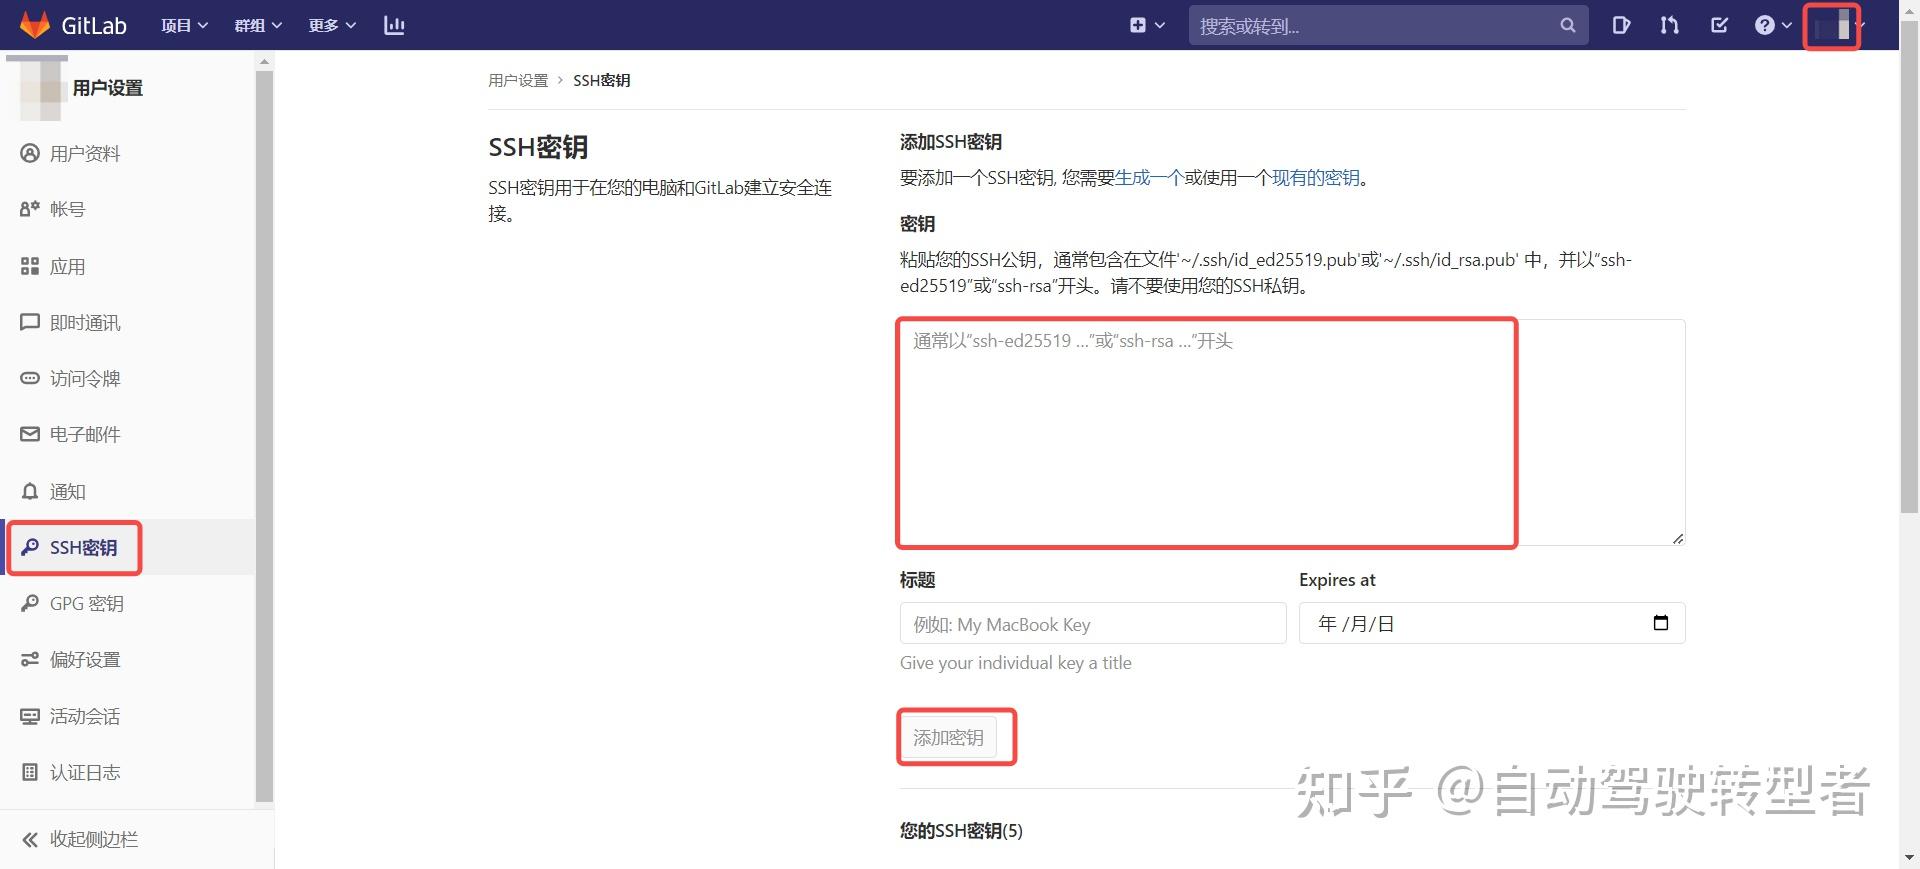Click the 标题 input field

tap(1093, 623)
